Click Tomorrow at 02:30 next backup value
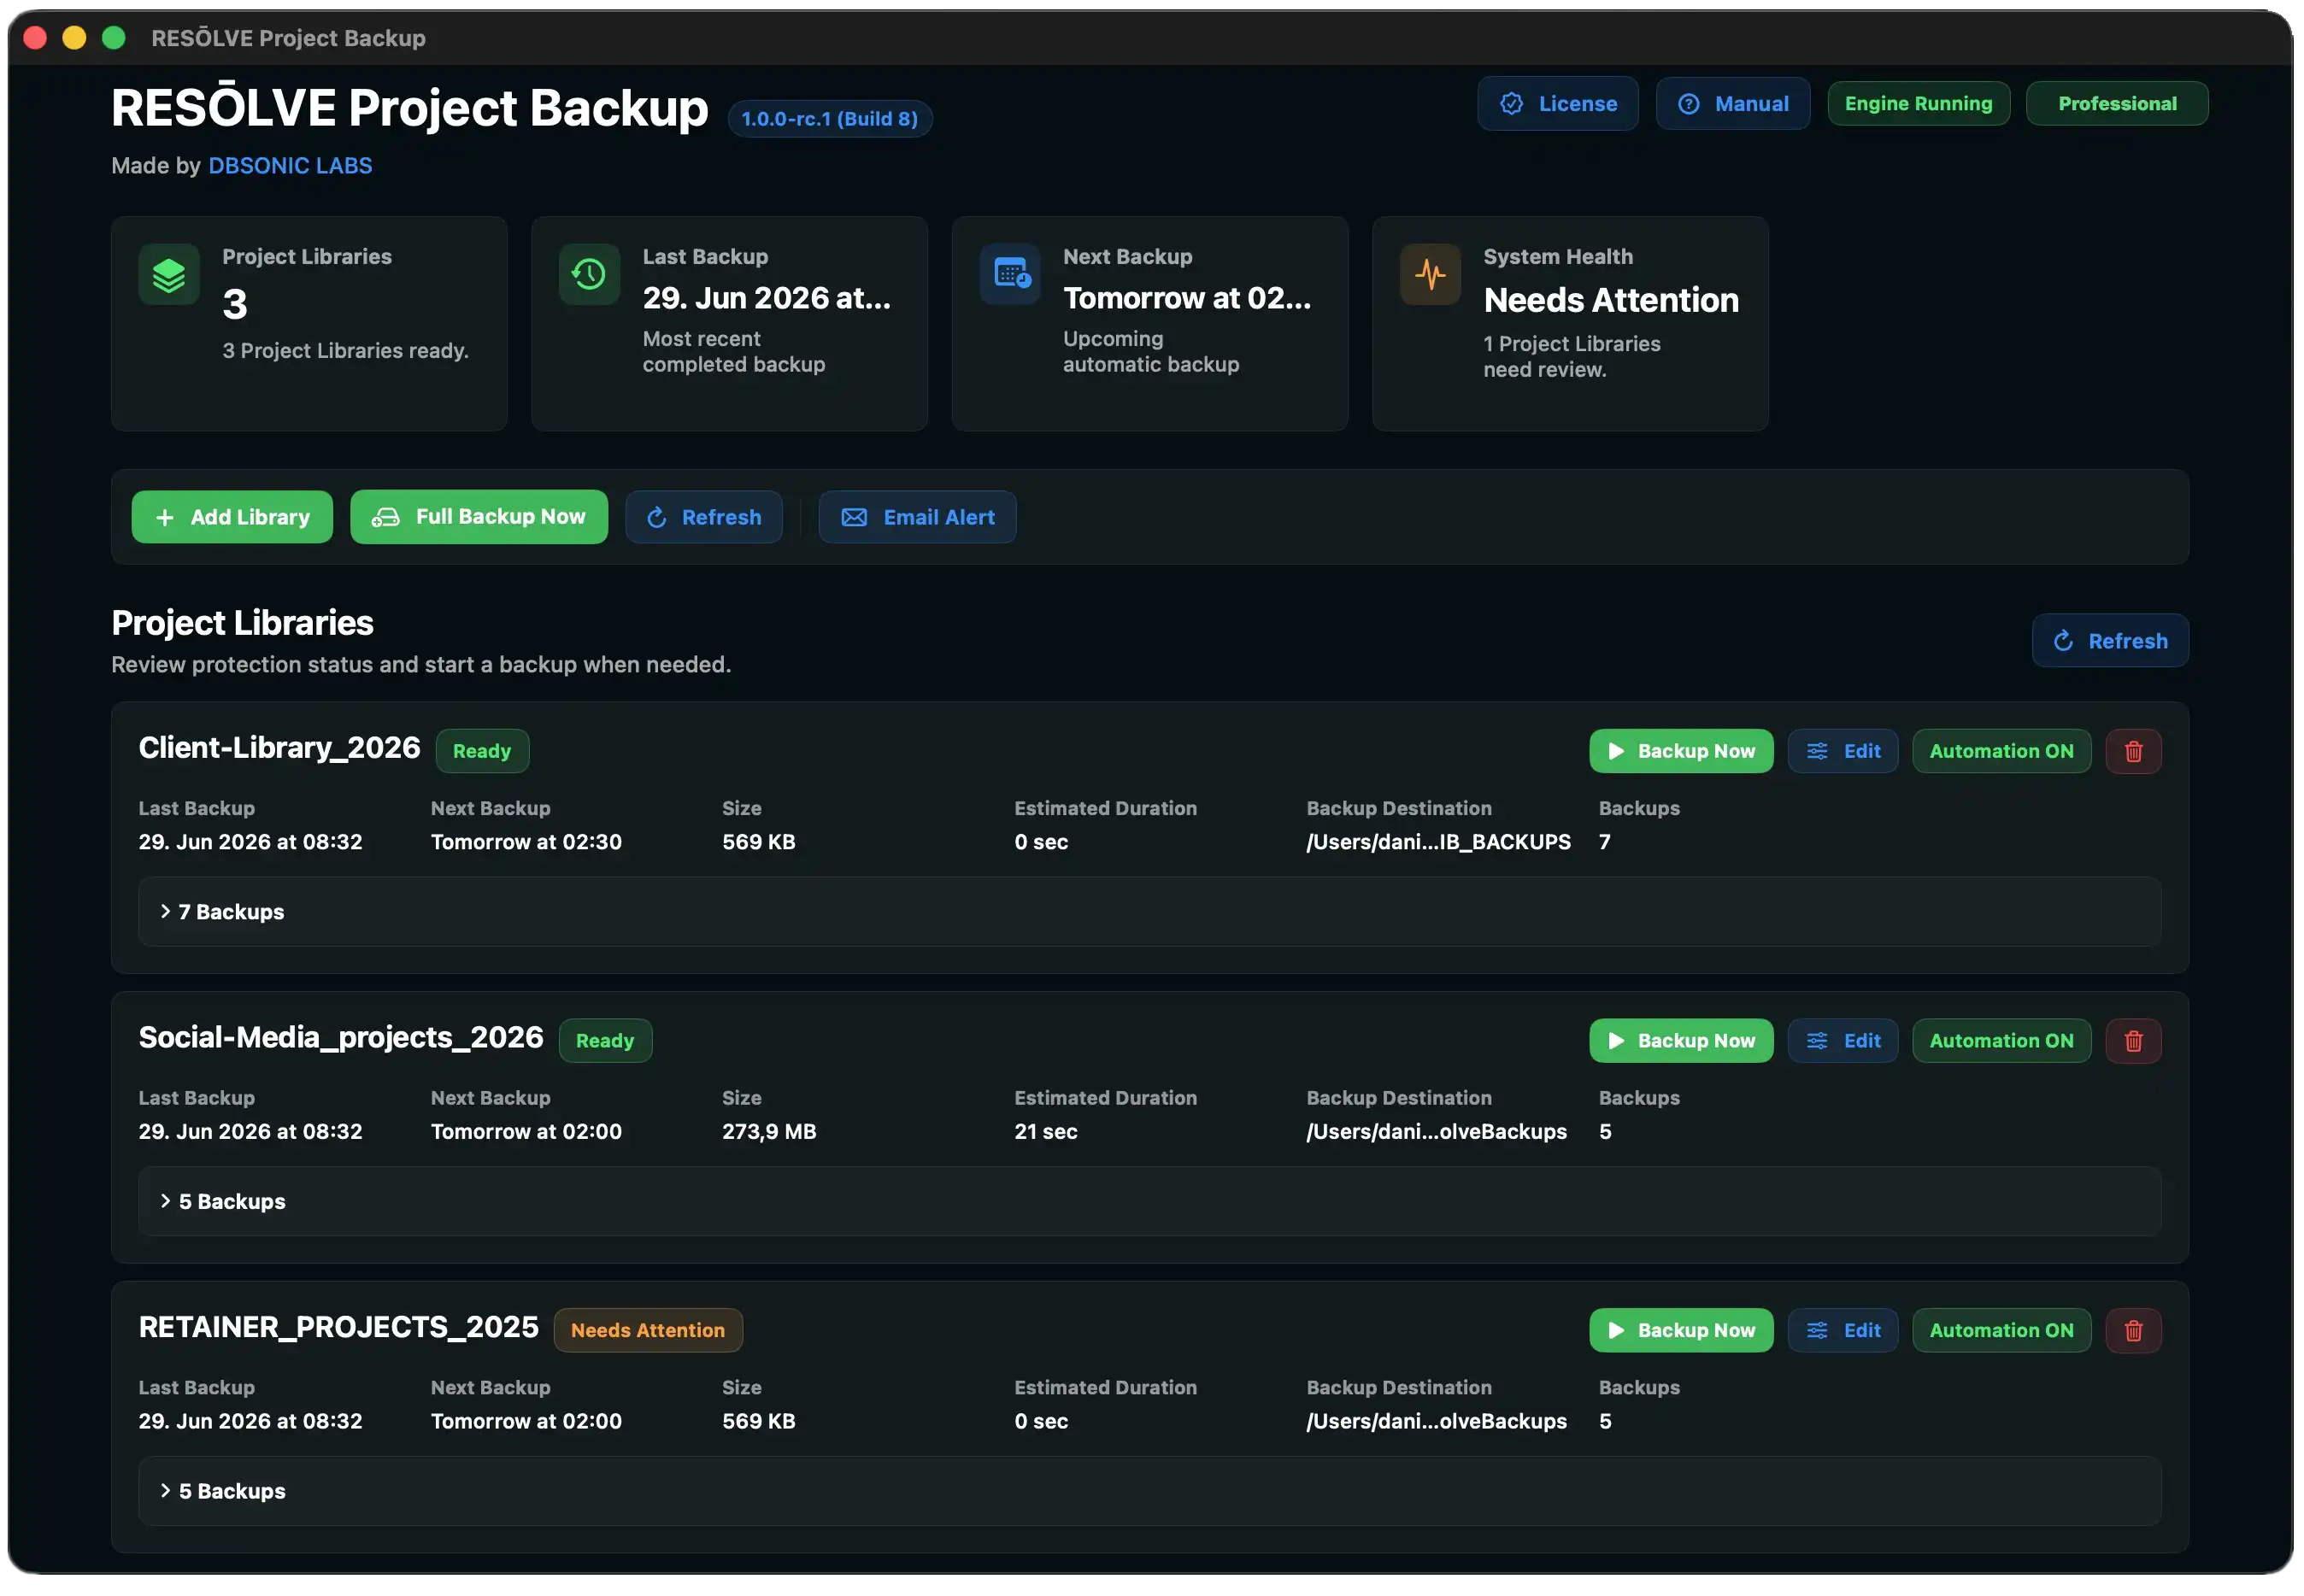The height and width of the screenshot is (1596, 2304). pyautogui.click(x=526, y=843)
